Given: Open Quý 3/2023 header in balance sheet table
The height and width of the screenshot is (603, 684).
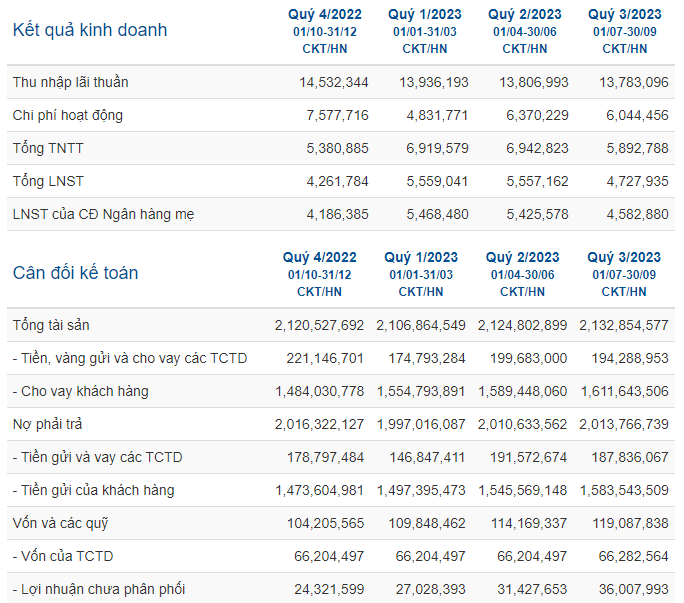Looking at the screenshot, I should (624, 274).
